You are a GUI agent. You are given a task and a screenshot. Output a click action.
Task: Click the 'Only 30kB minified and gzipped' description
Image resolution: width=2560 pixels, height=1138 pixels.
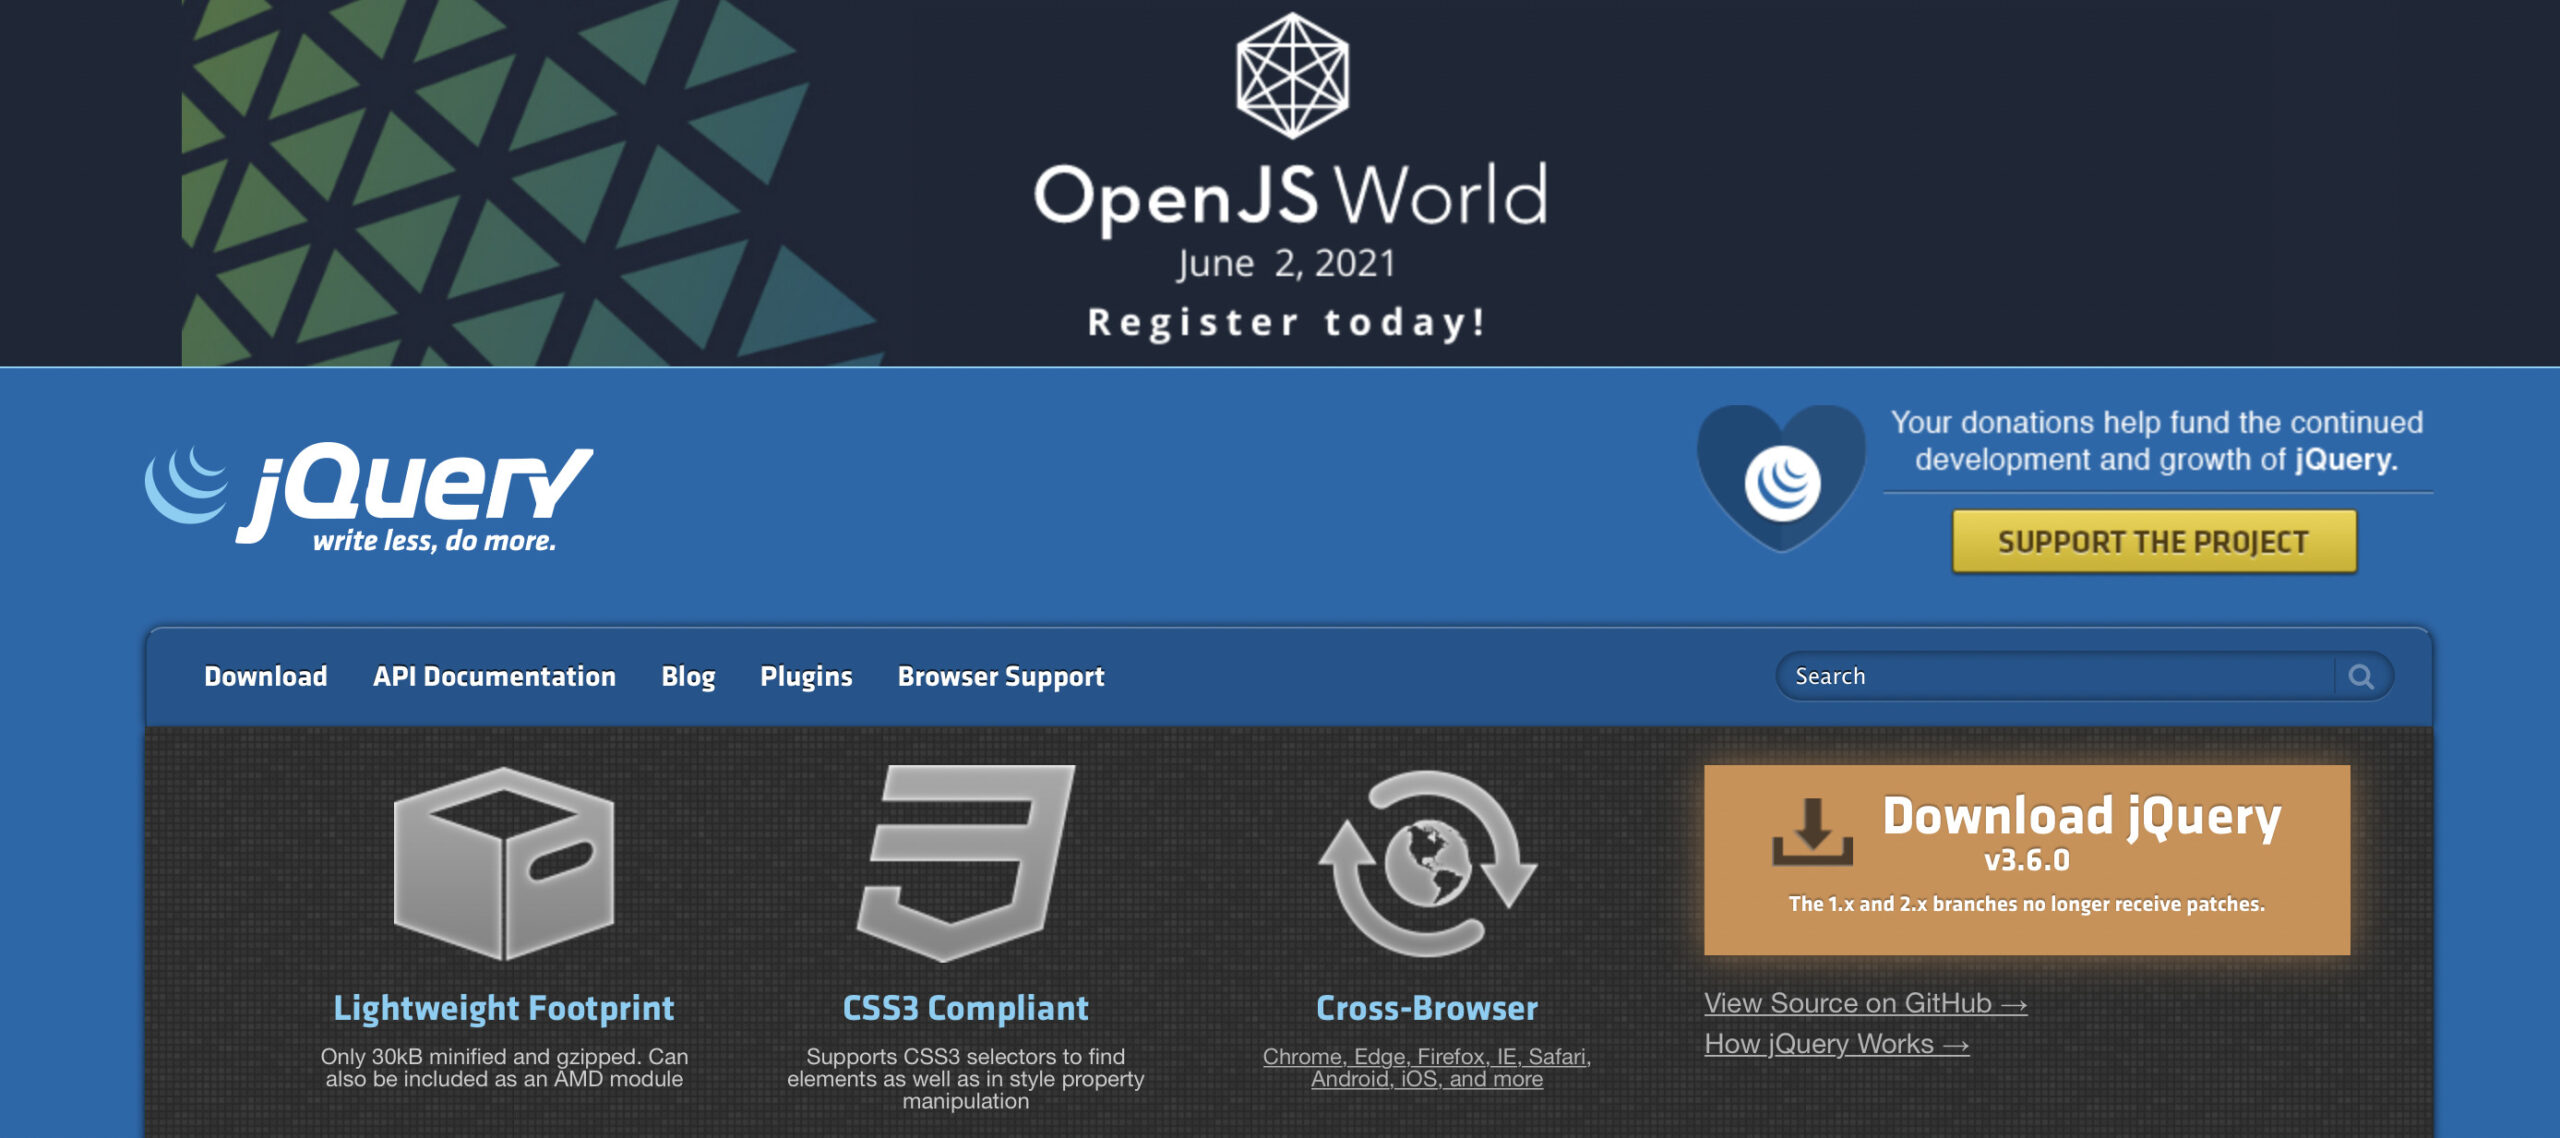[x=504, y=1068]
